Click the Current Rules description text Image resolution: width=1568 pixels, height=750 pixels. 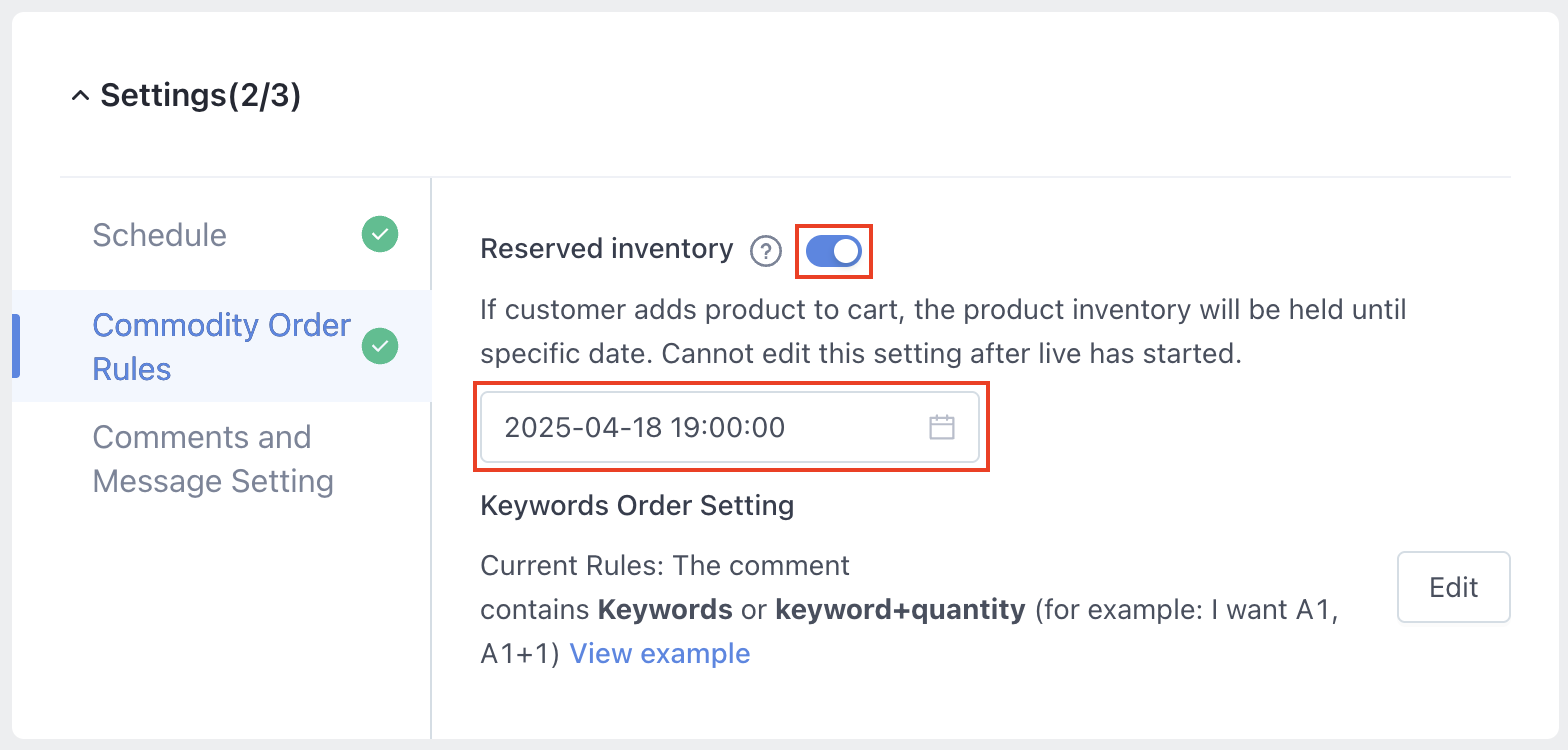click(x=909, y=609)
